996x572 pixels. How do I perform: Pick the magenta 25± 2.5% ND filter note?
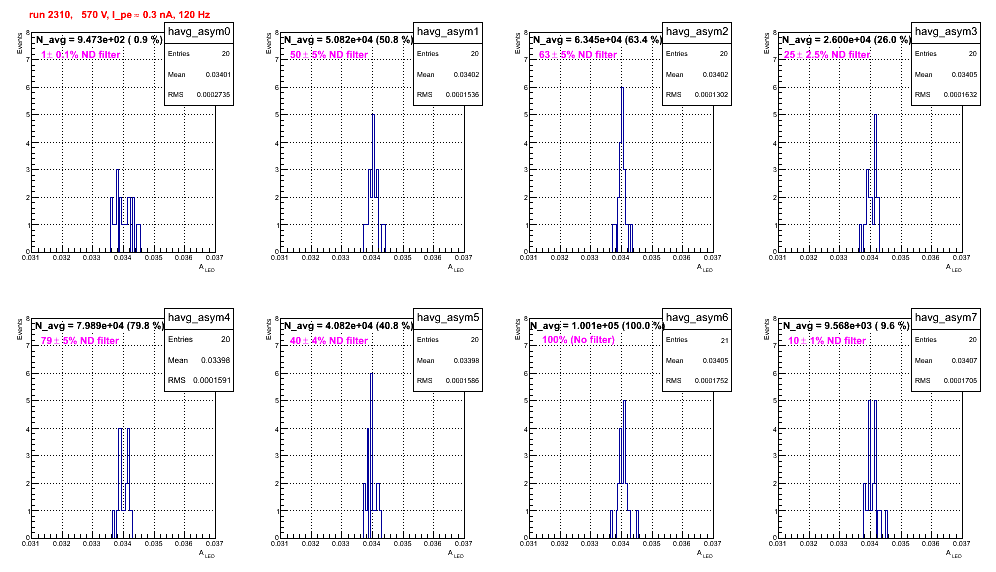tap(827, 55)
